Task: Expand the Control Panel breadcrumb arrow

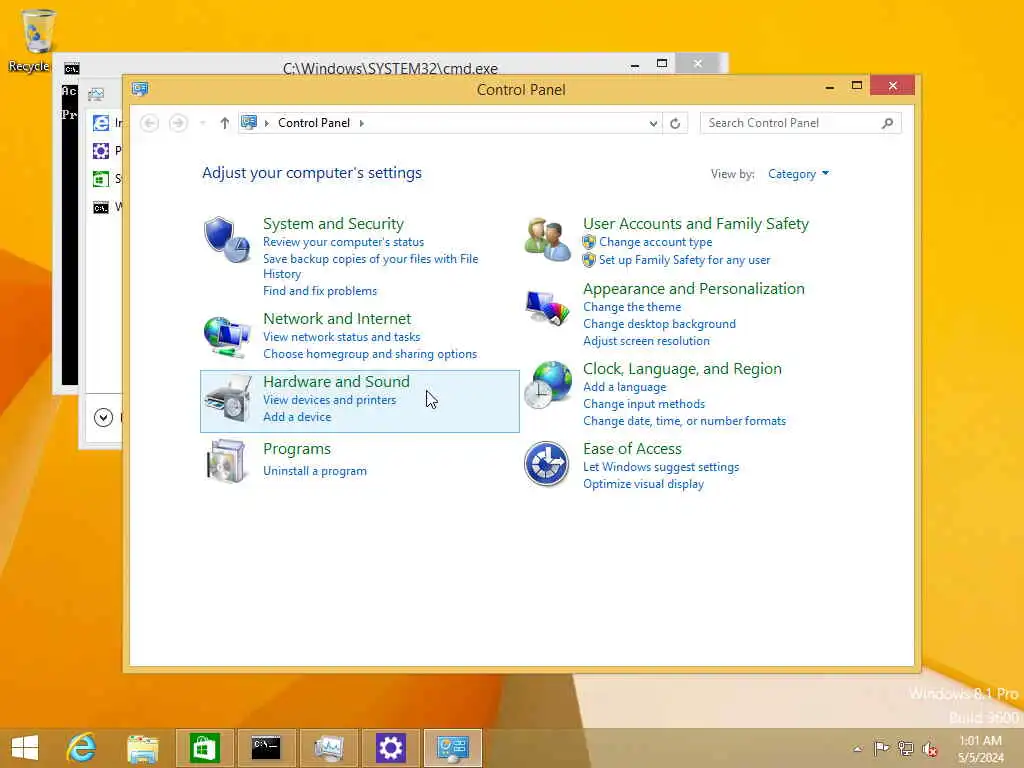Action: [362, 123]
